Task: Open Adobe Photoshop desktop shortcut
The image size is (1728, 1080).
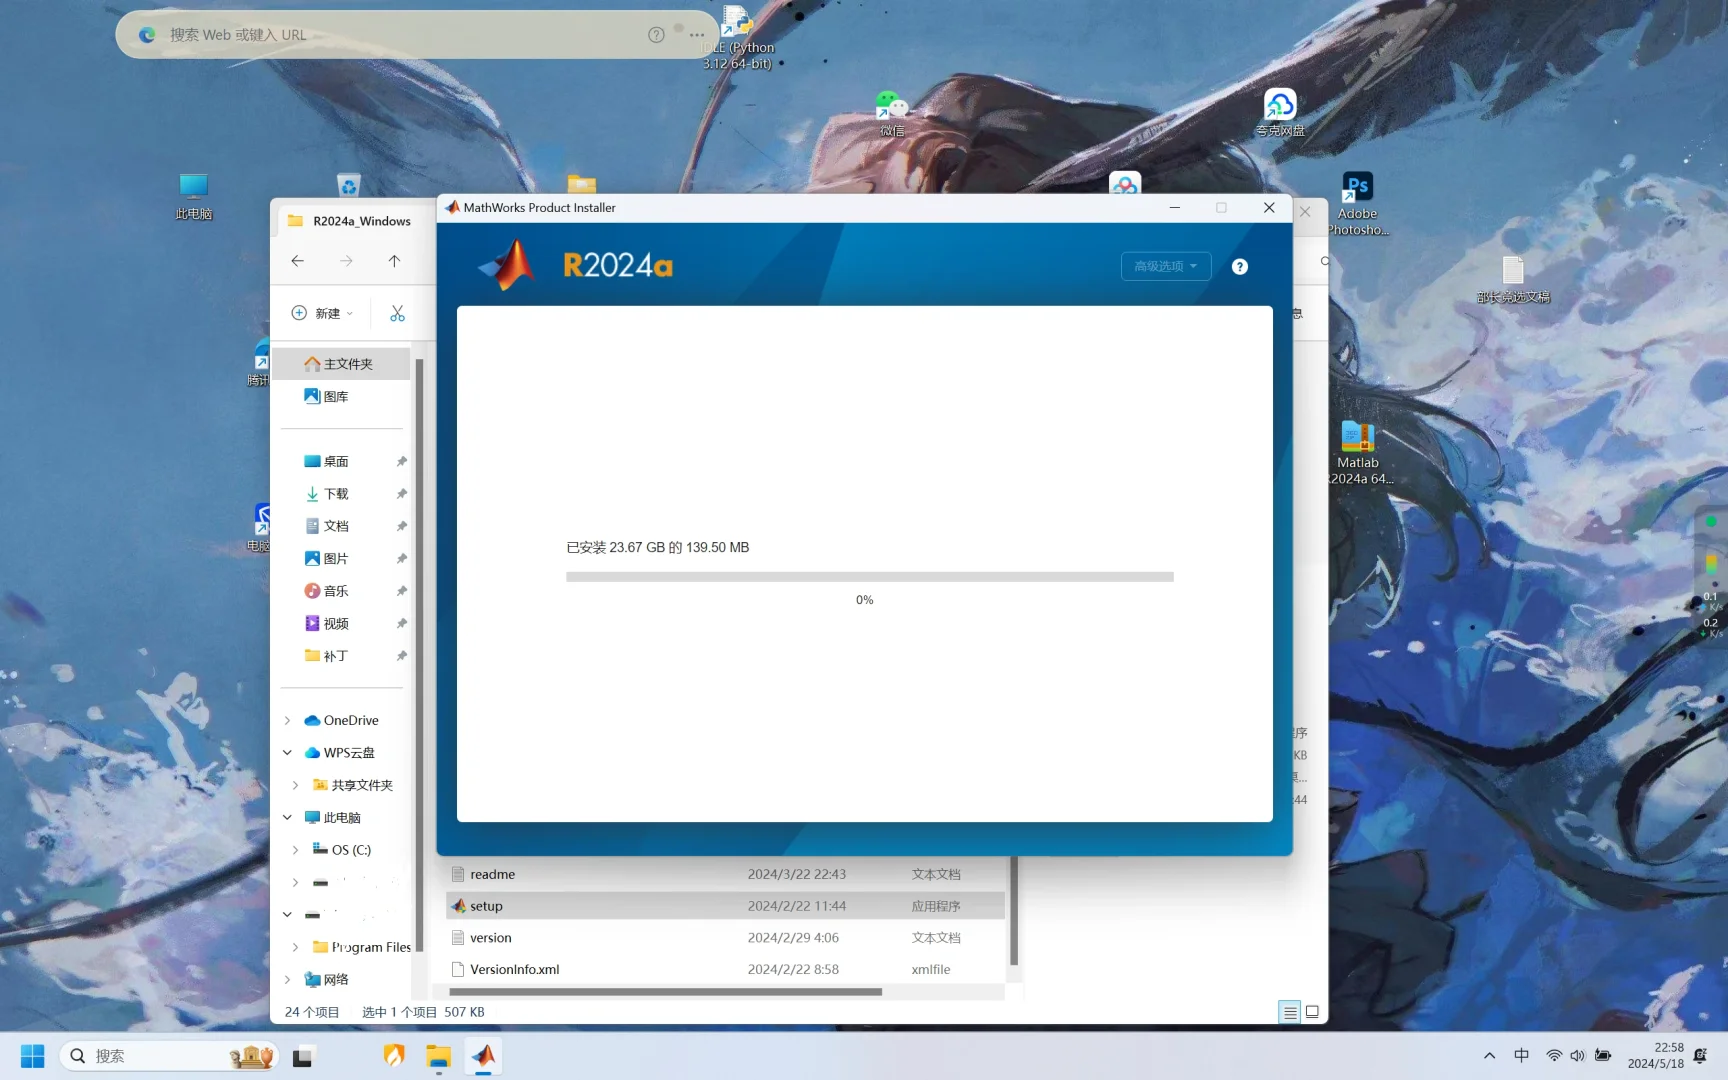Action: tap(1358, 204)
